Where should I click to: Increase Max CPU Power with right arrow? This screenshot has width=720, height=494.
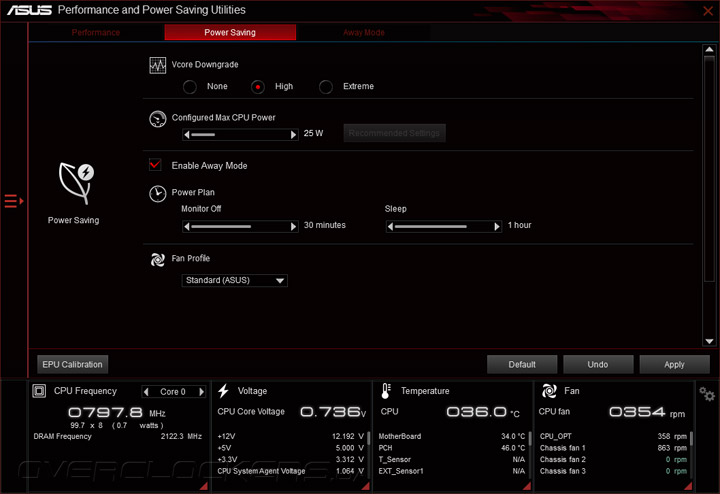[x=293, y=135]
